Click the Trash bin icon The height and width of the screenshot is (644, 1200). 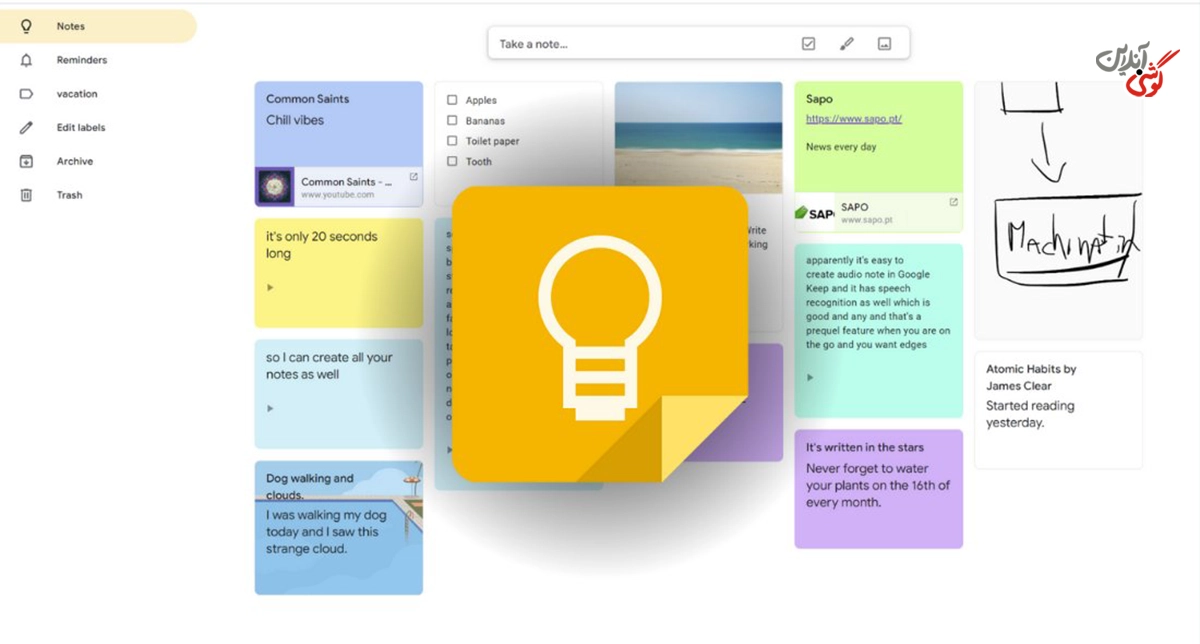[27, 195]
